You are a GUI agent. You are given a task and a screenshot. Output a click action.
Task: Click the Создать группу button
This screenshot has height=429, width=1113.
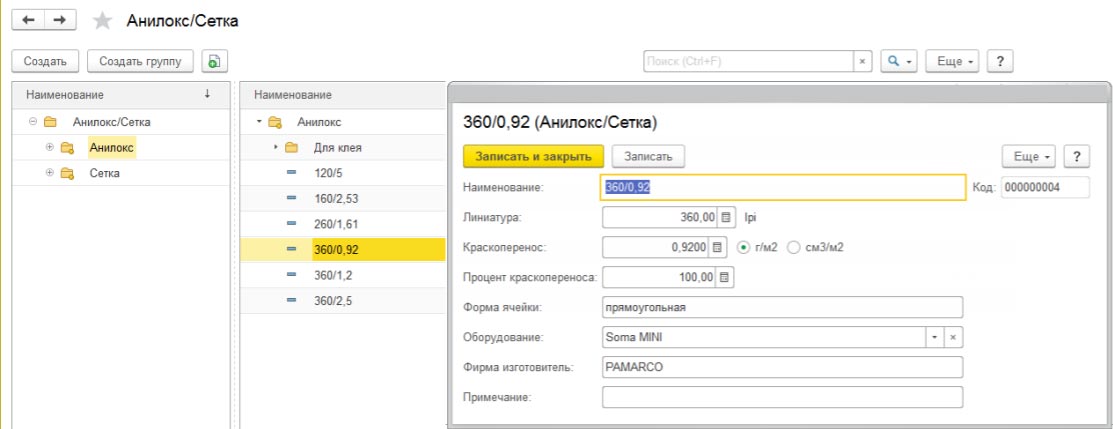[141, 61]
